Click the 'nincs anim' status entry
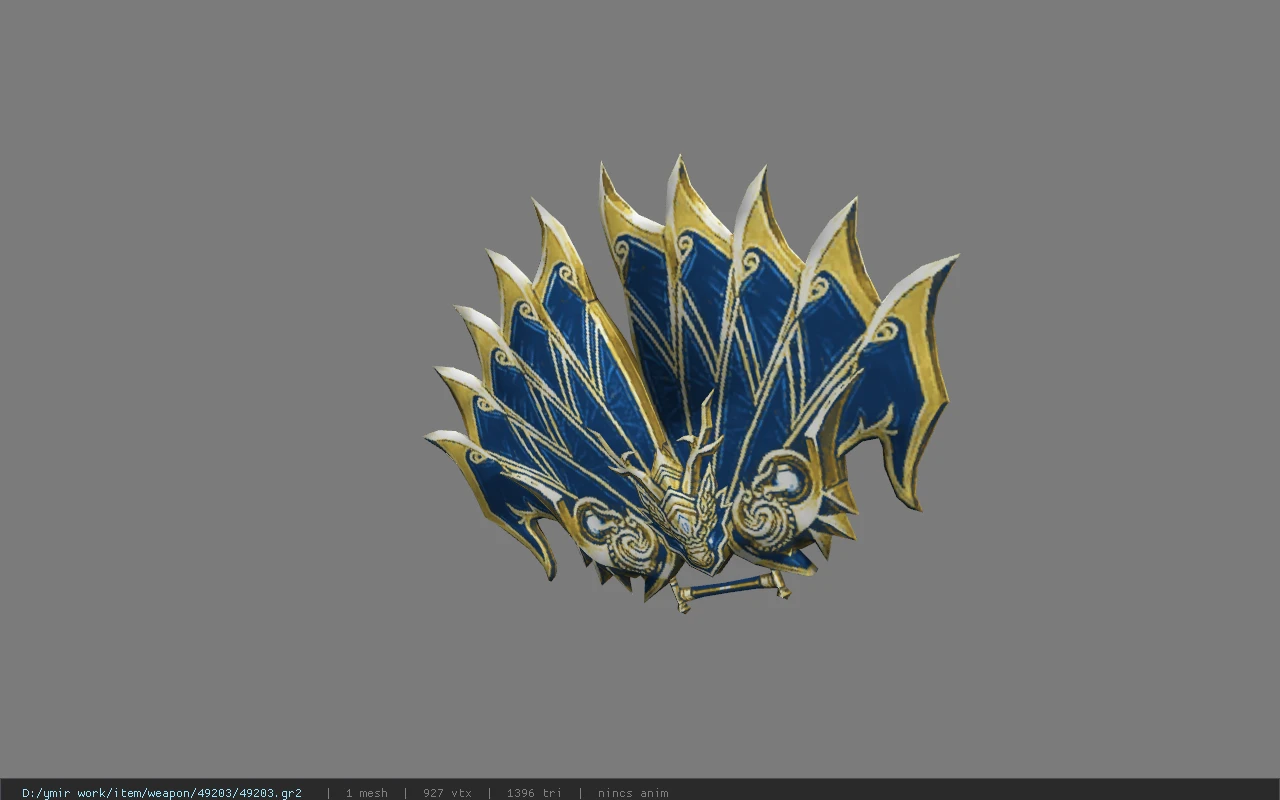The width and height of the screenshot is (1280, 800). 633,793
